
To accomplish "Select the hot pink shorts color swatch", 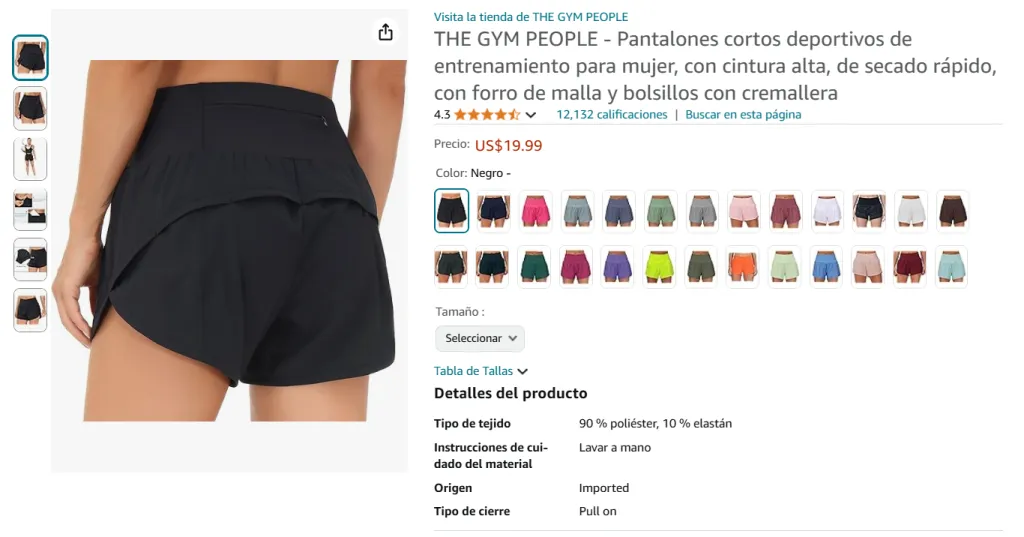I will pyautogui.click(x=536, y=211).
